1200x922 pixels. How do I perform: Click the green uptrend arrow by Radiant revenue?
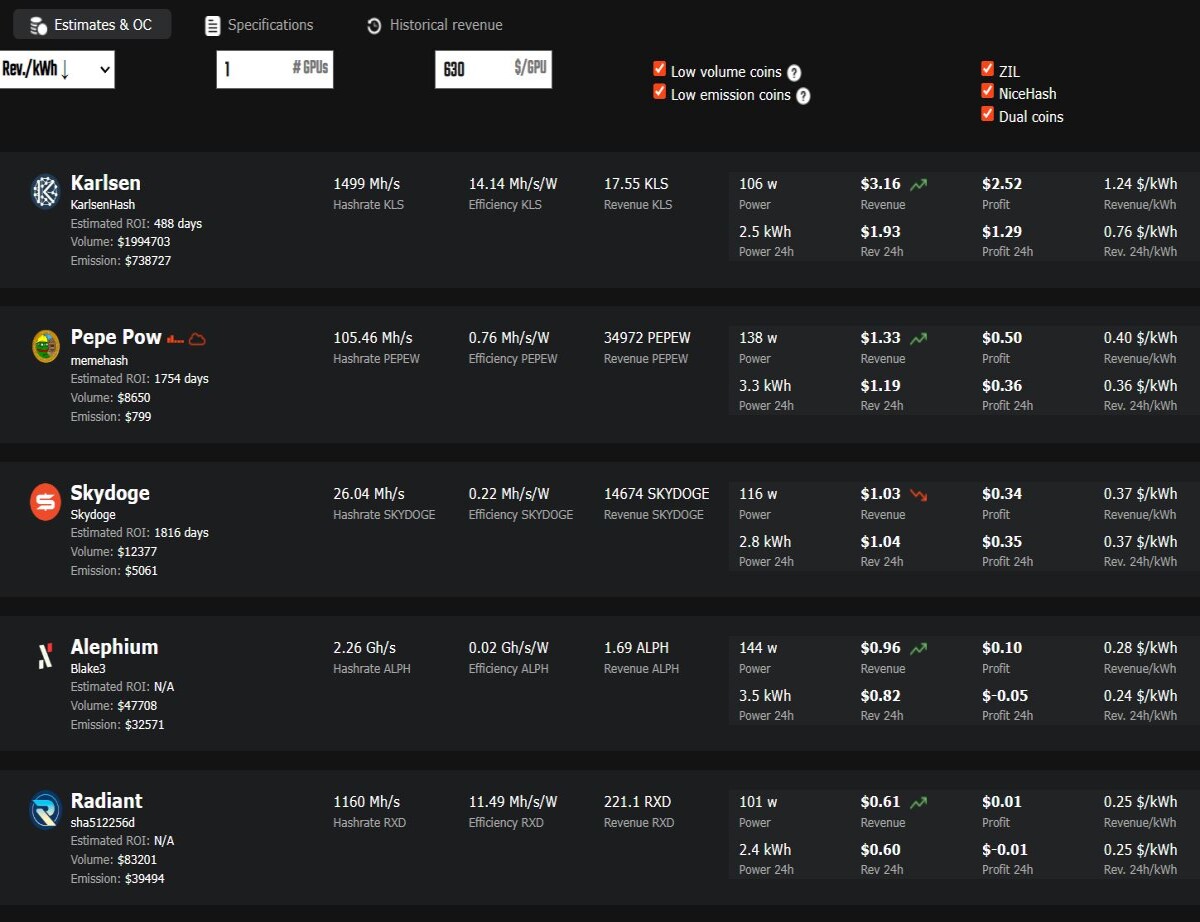[918, 802]
